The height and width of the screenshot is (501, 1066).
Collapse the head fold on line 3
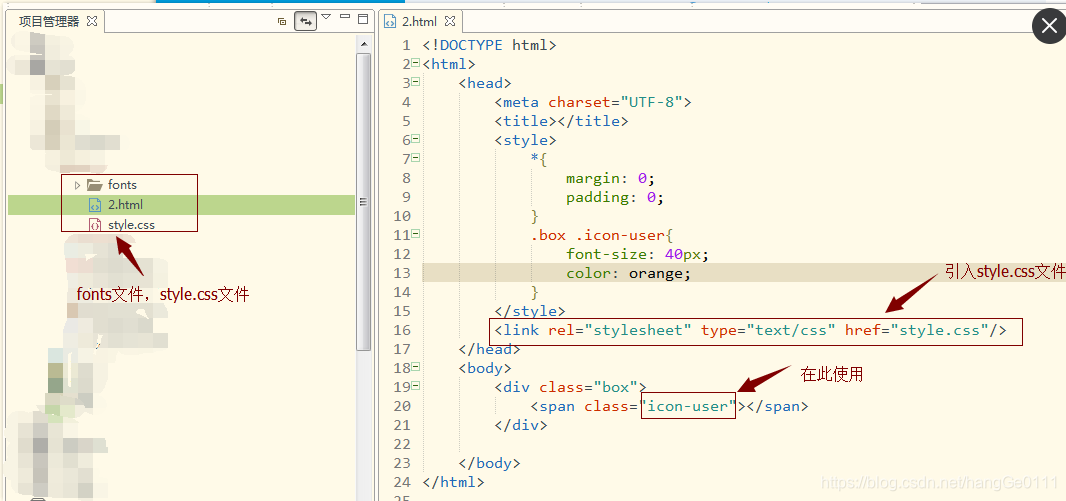(415, 82)
